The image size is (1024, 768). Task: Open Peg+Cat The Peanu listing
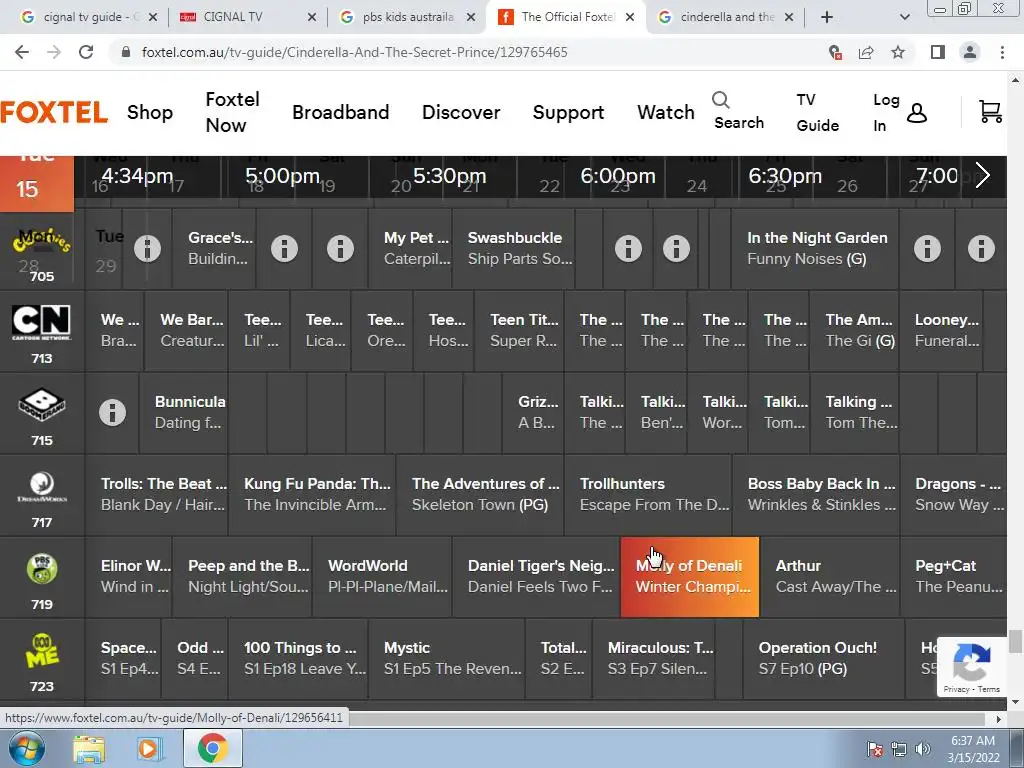tap(954, 577)
